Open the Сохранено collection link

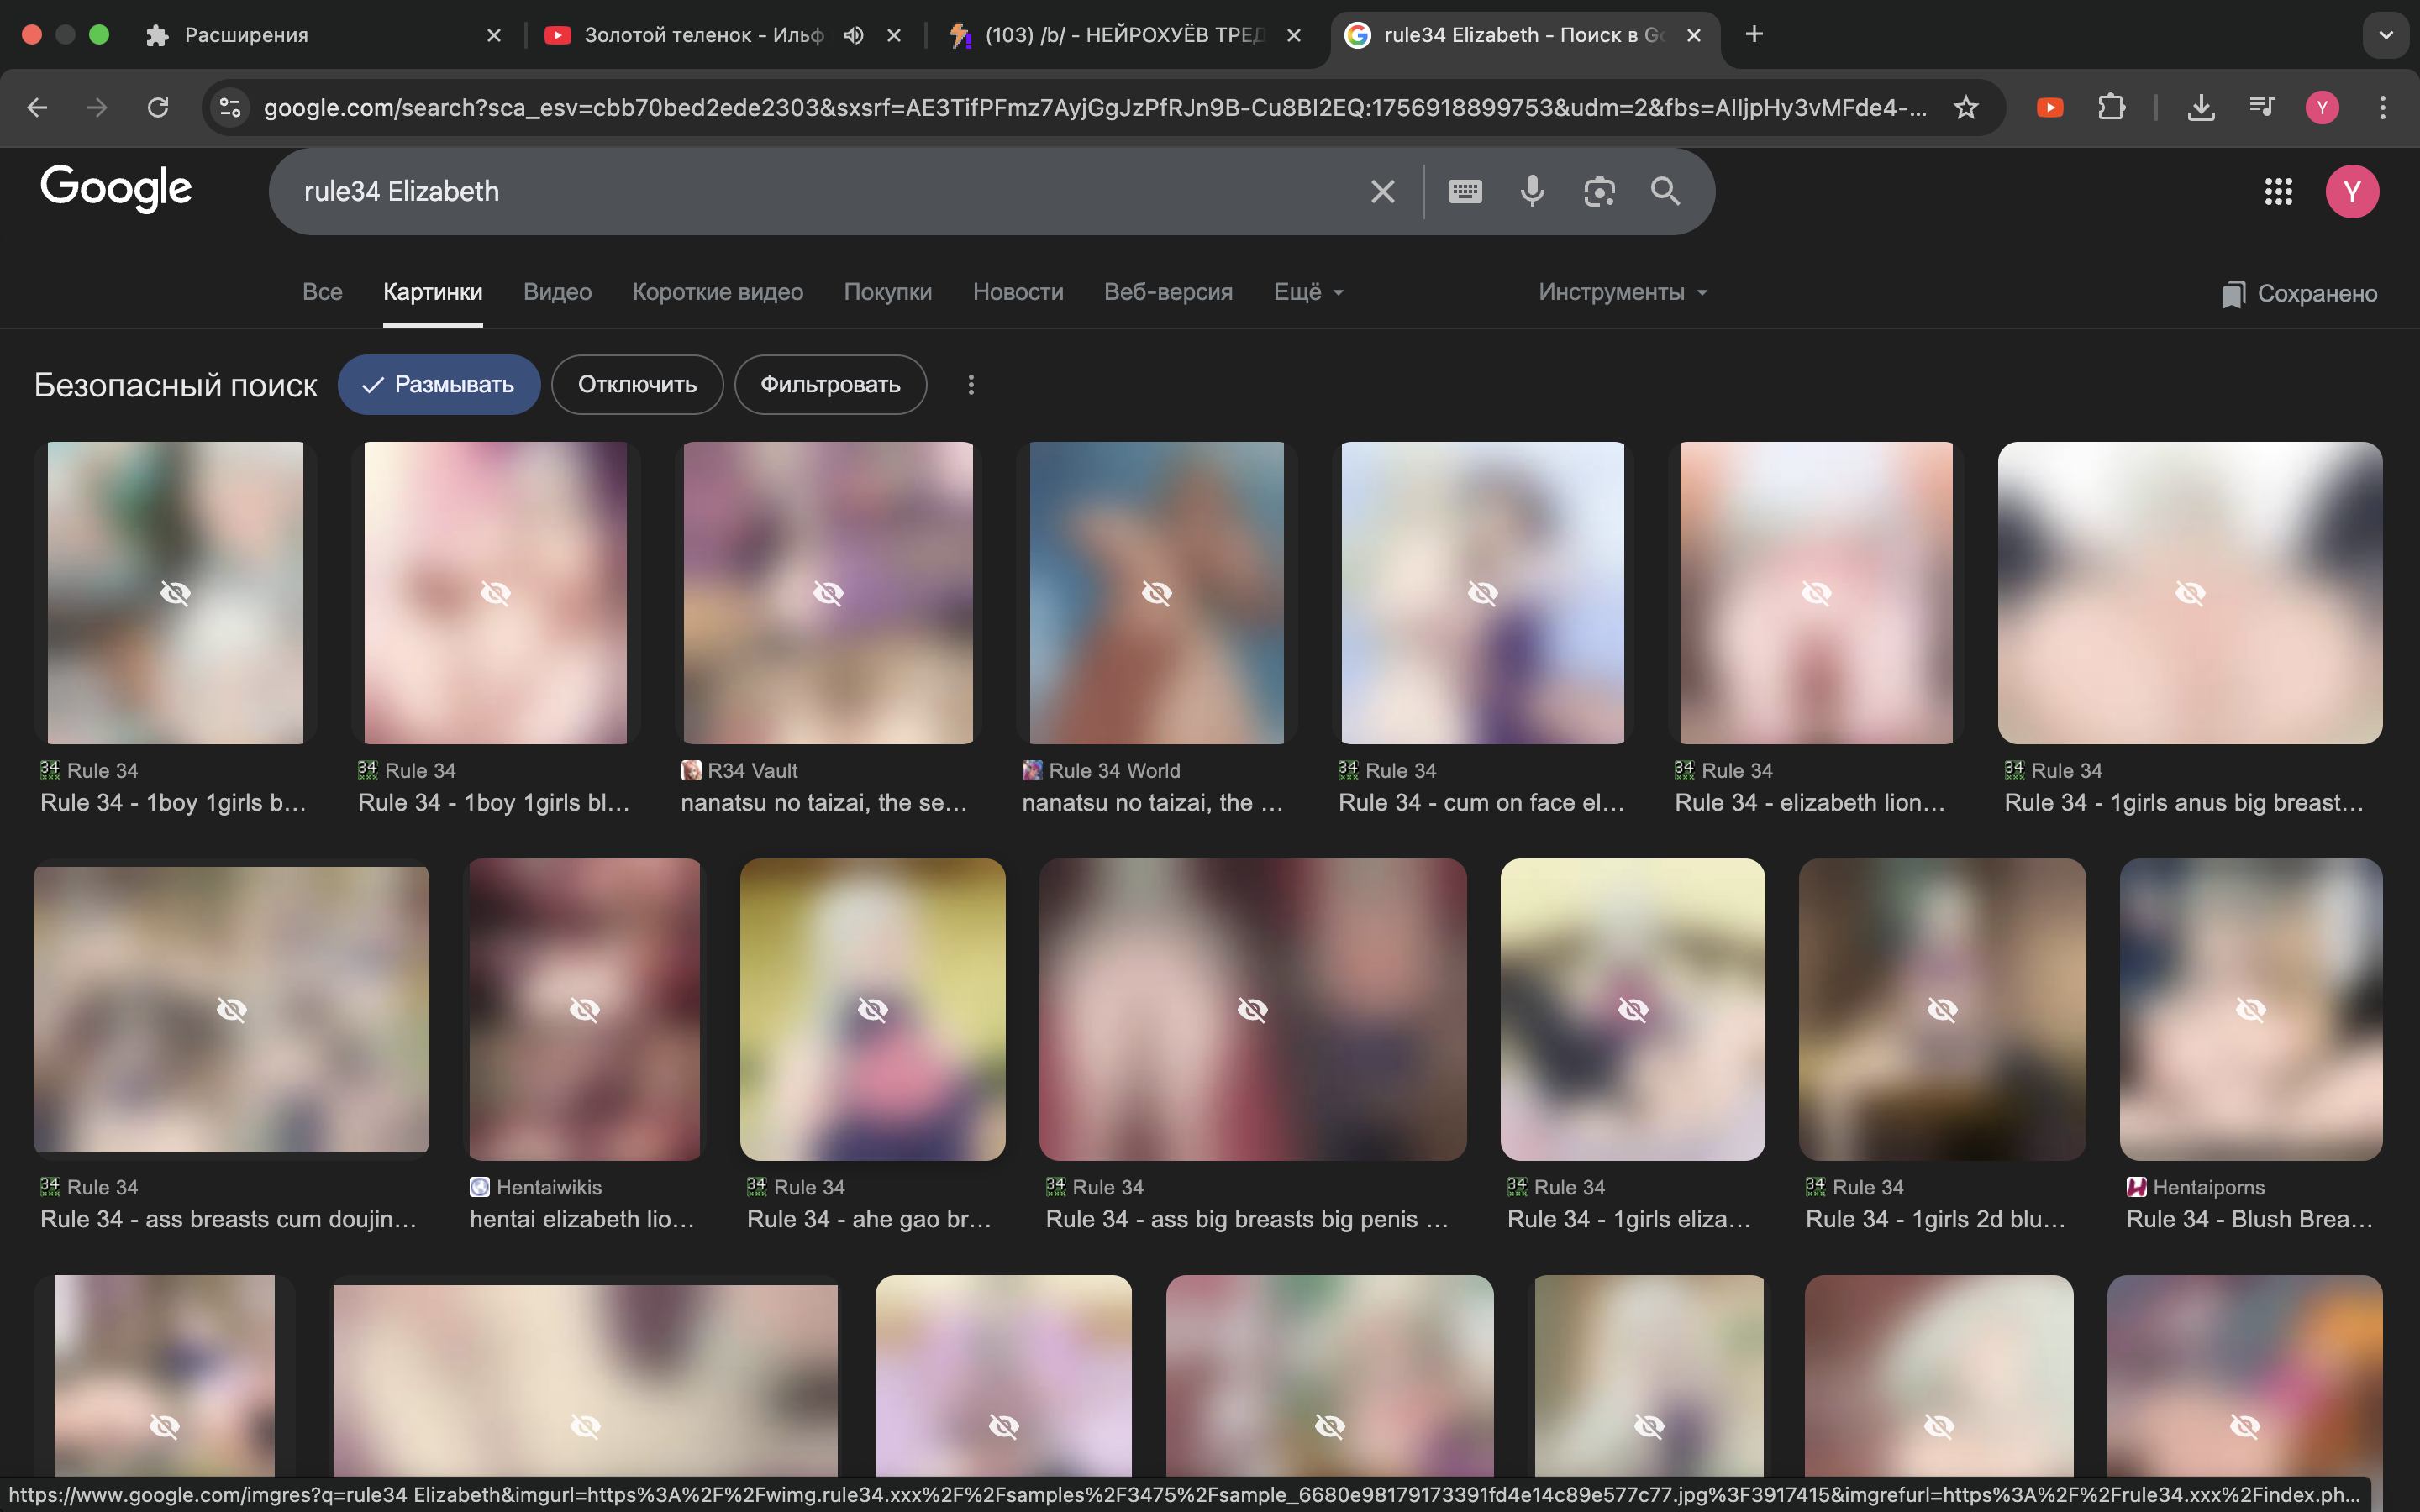point(2299,294)
